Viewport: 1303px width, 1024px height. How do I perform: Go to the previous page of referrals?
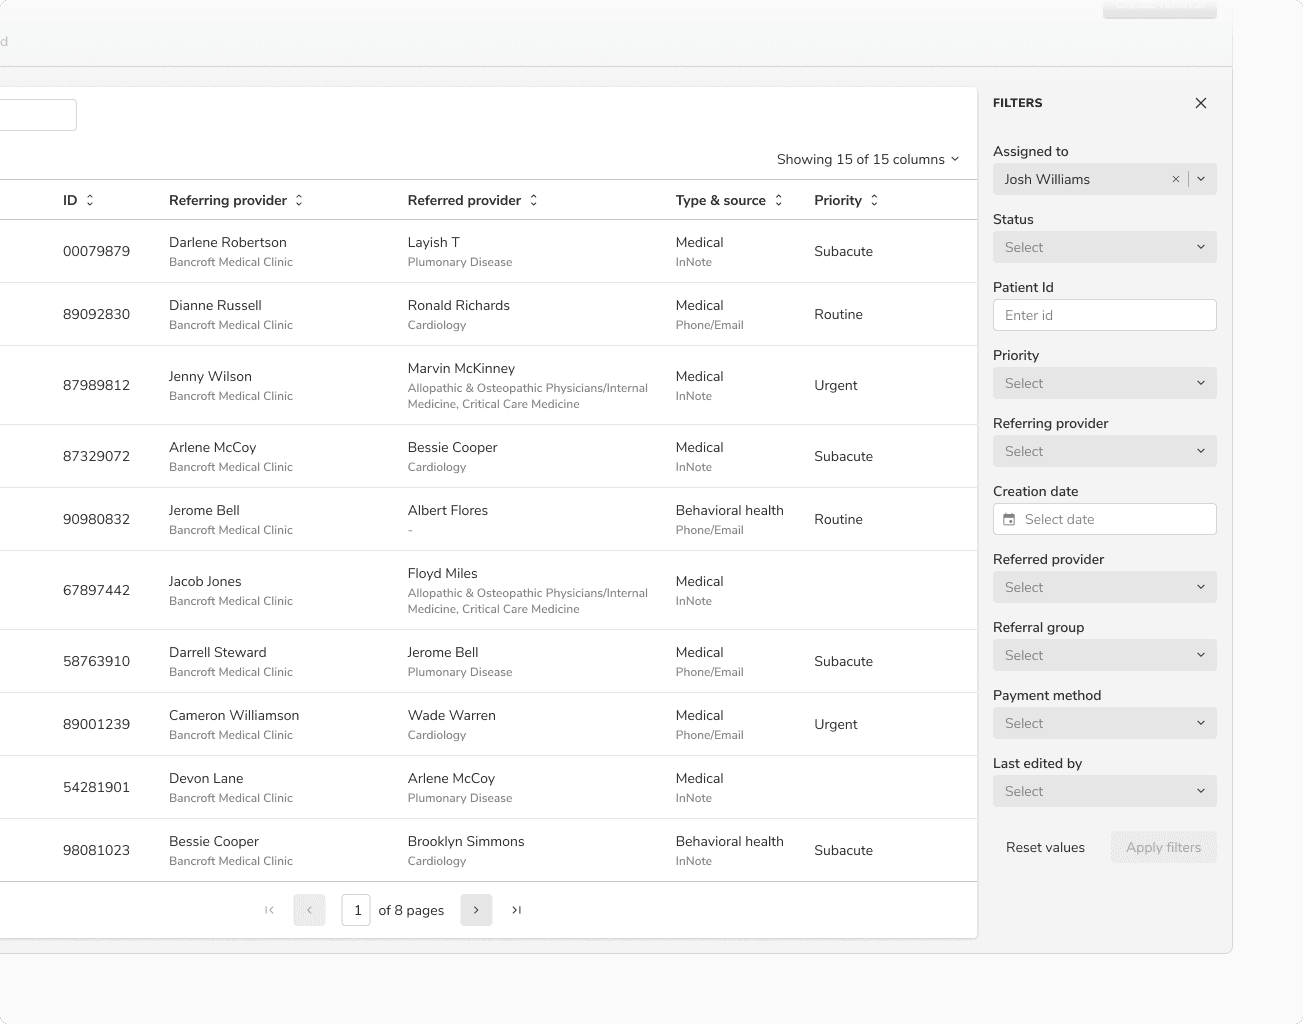pos(309,910)
